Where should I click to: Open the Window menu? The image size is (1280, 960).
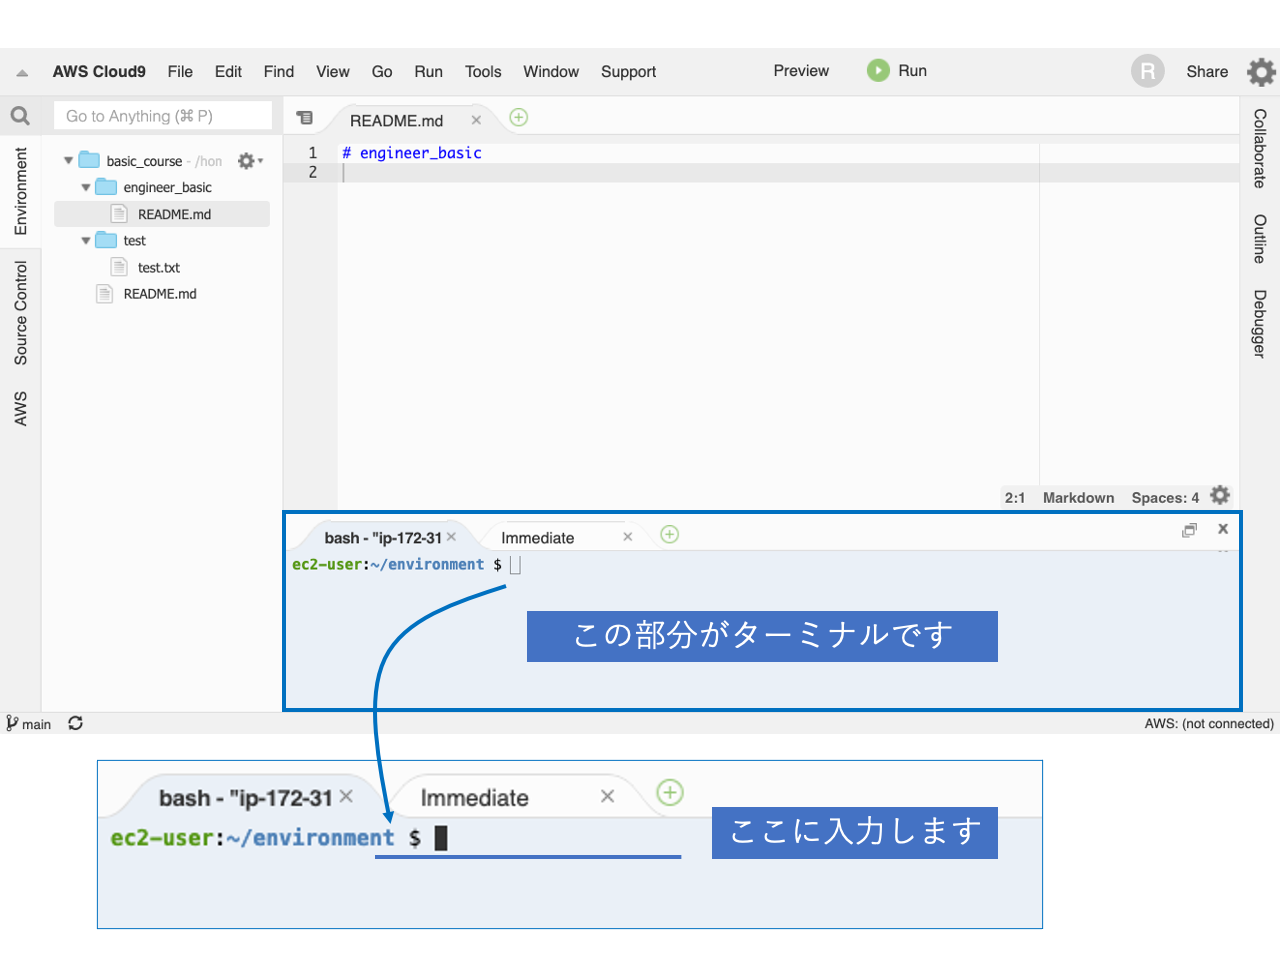pos(551,72)
